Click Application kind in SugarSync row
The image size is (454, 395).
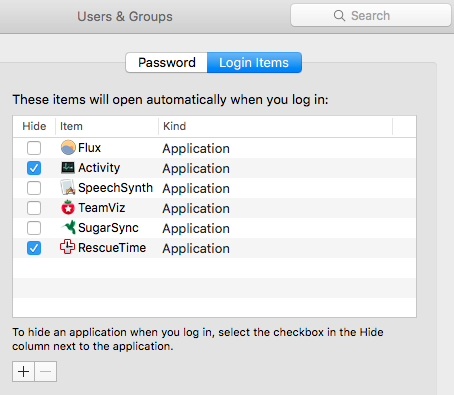tap(196, 229)
